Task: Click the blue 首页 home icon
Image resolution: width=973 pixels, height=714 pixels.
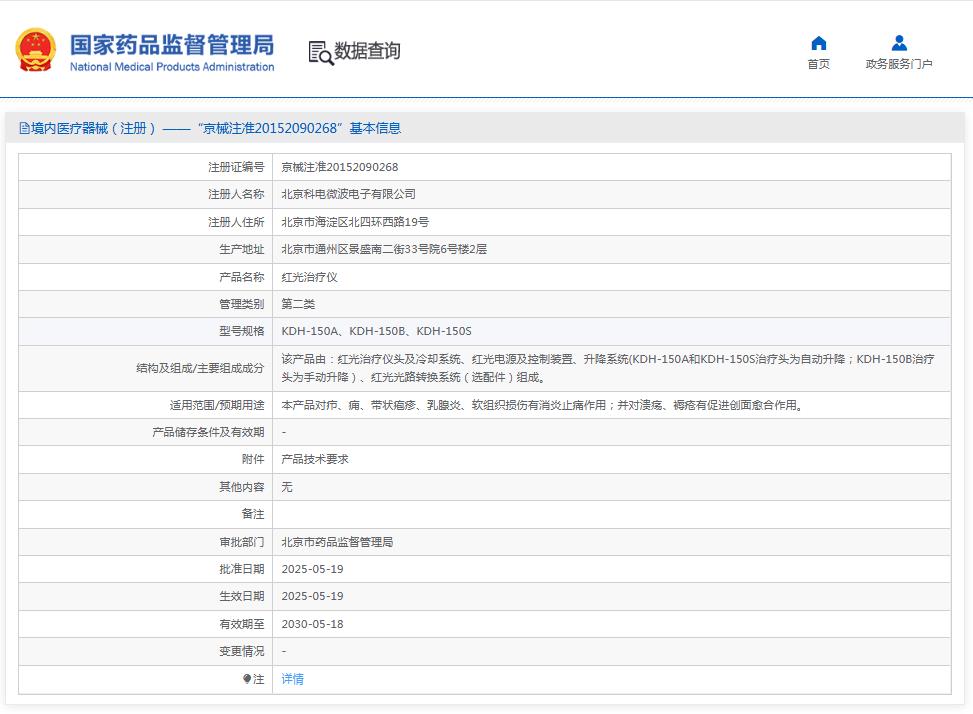Action: (818, 41)
